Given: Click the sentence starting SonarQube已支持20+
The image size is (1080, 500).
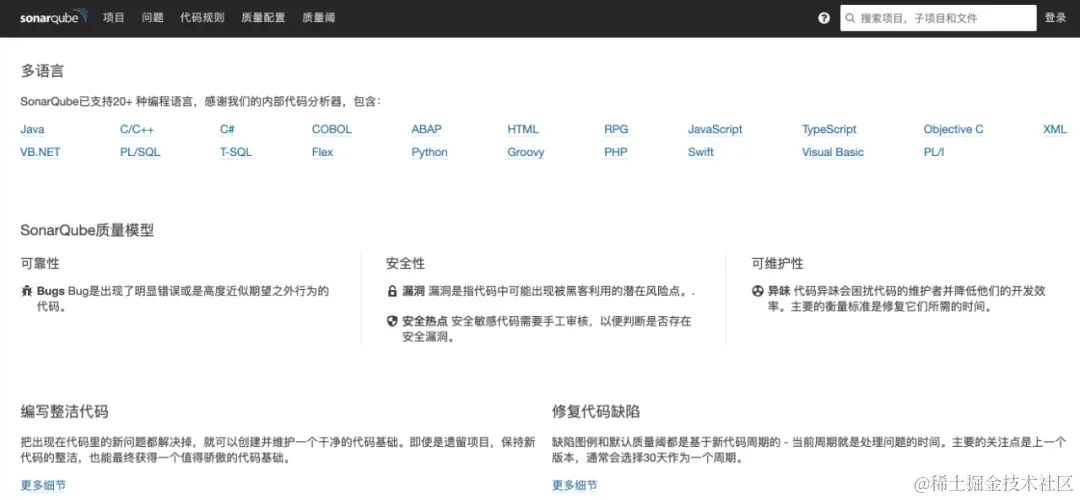Looking at the screenshot, I should [x=200, y=102].
